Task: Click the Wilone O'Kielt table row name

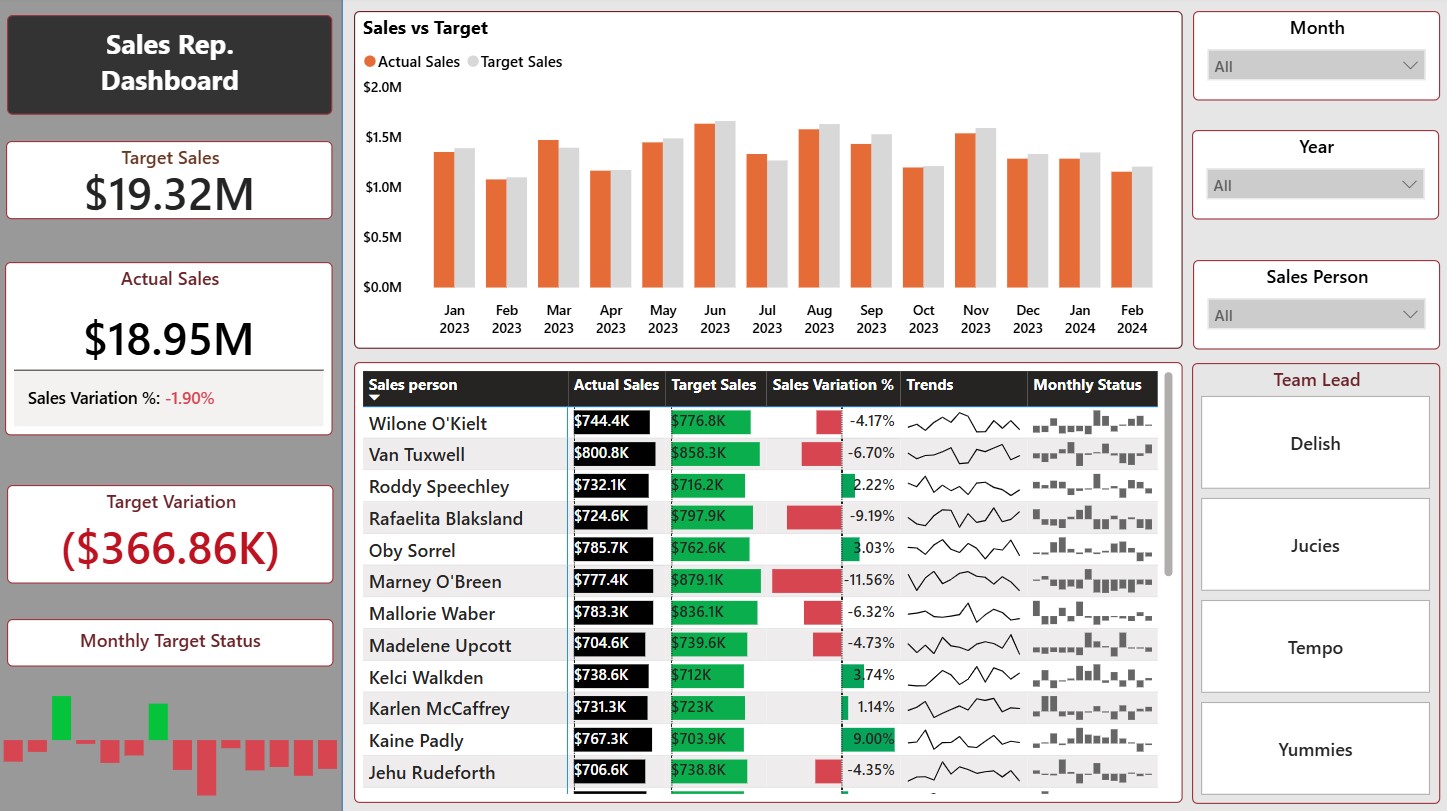Action: click(428, 423)
